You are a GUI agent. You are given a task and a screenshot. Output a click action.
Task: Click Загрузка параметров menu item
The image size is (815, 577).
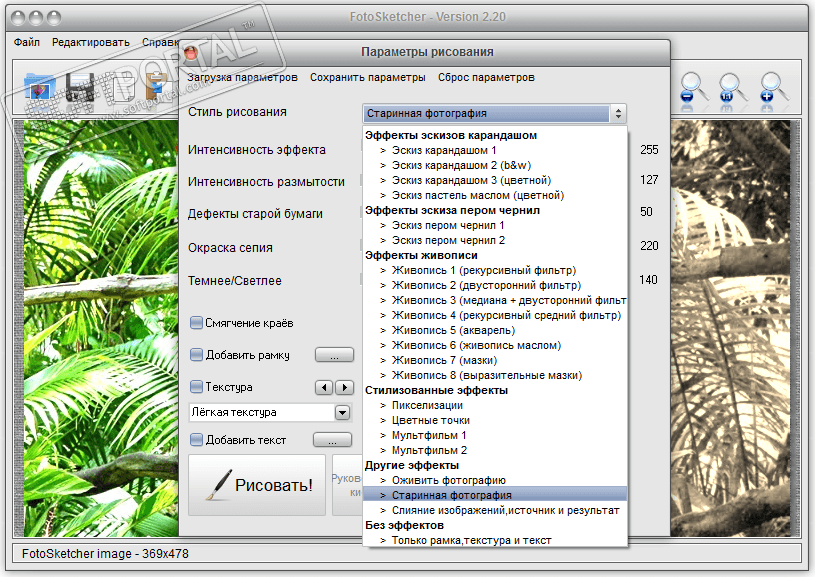click(242, 77)
